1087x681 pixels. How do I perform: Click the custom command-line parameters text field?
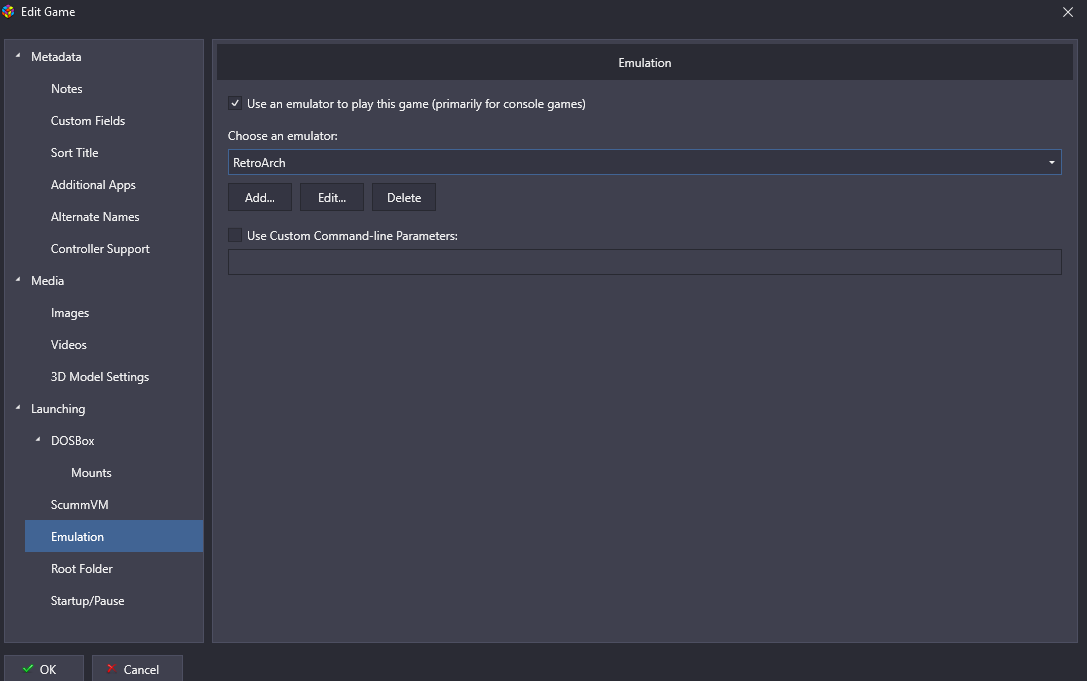[x=645, y=262]
